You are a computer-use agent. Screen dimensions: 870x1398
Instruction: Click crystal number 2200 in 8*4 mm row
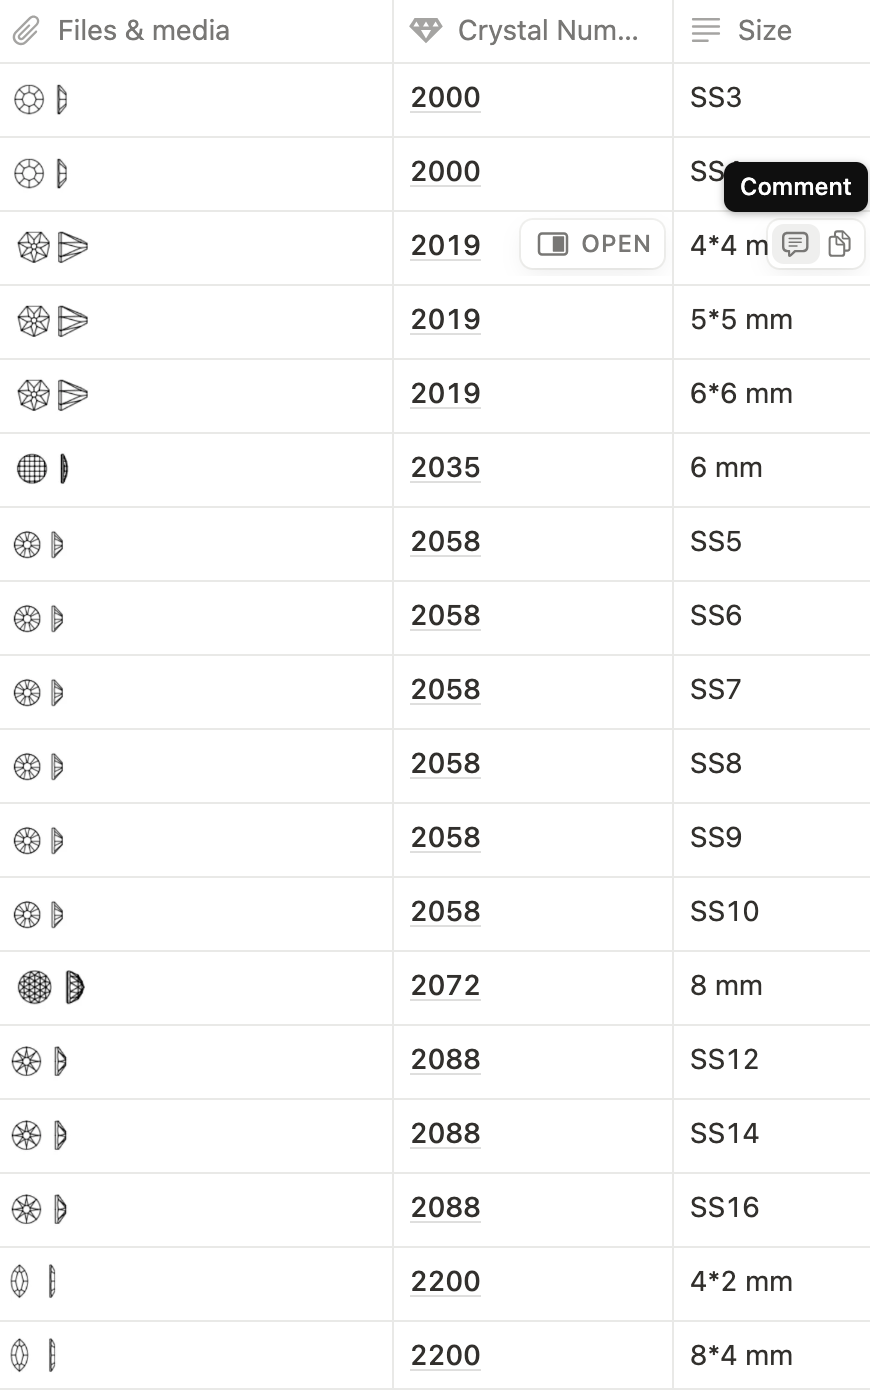click(445, 1355)
